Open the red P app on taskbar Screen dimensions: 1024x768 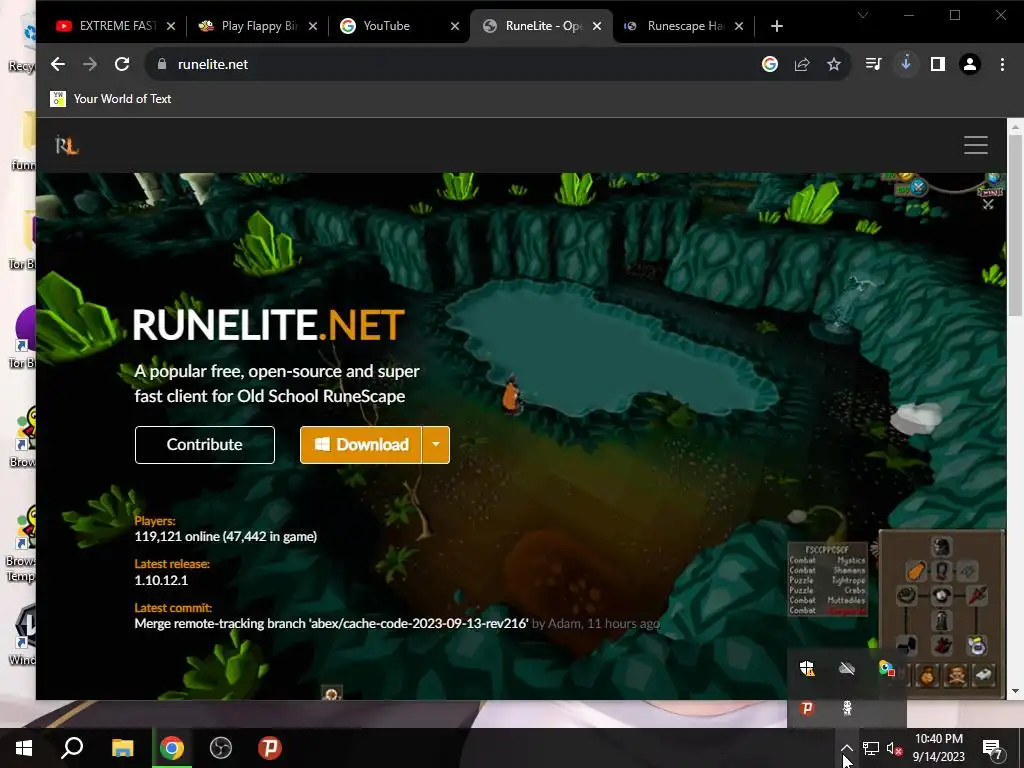(x=270, y=748)
